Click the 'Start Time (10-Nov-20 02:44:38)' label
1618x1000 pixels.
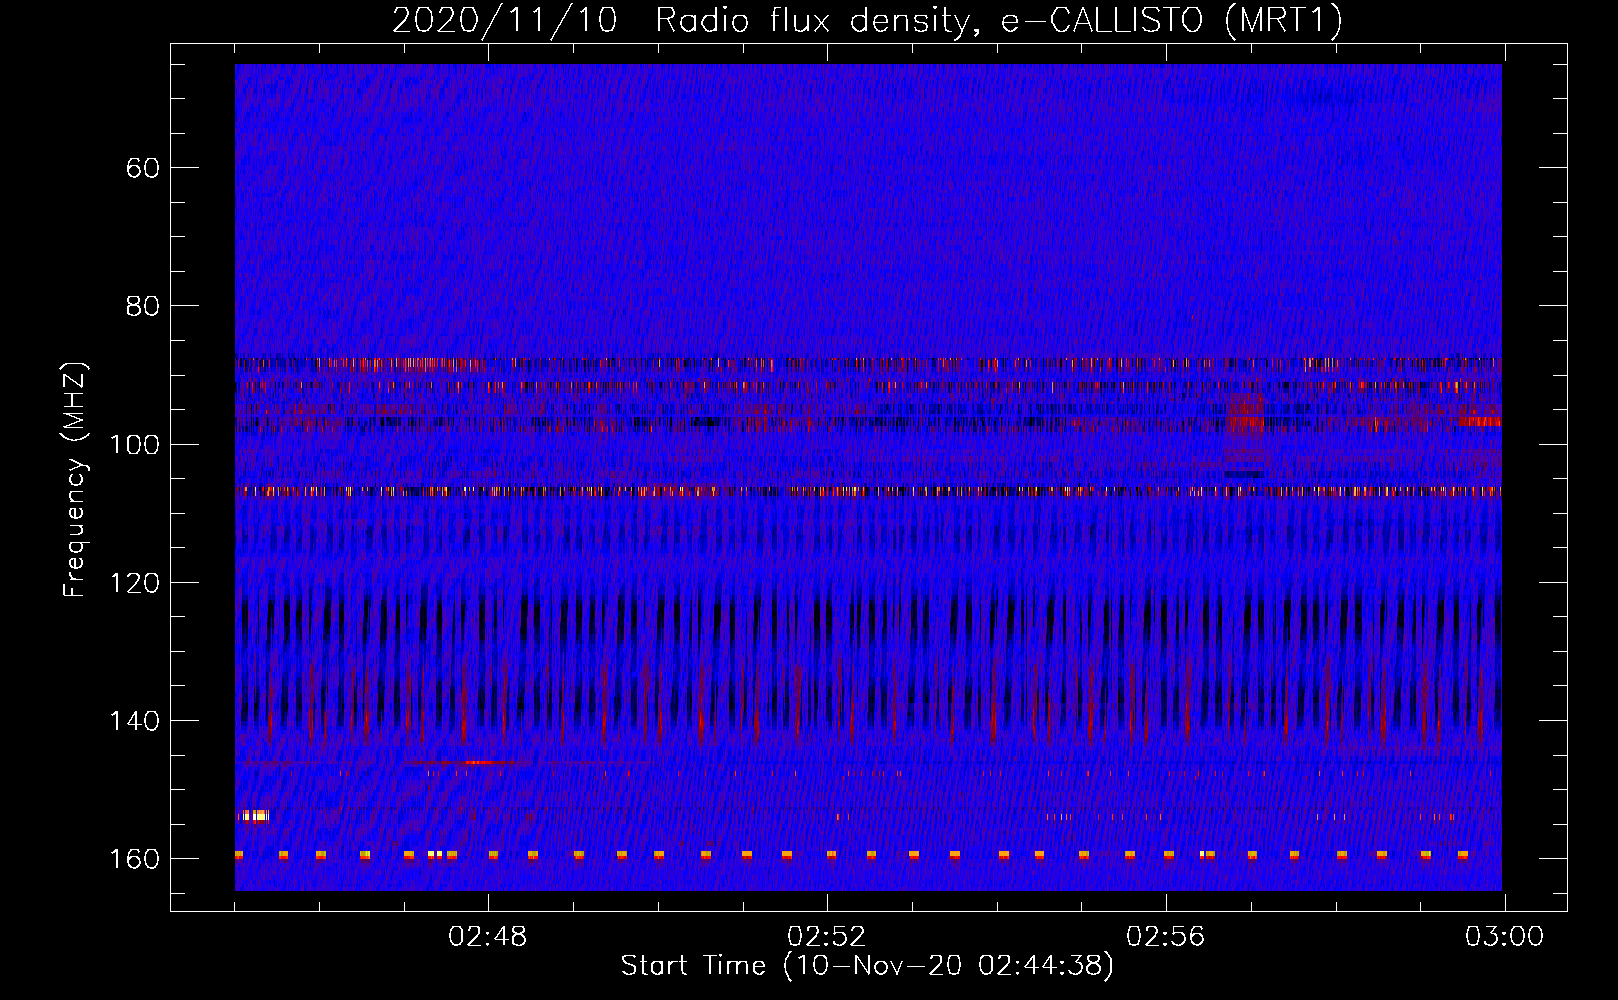[867, 966]
